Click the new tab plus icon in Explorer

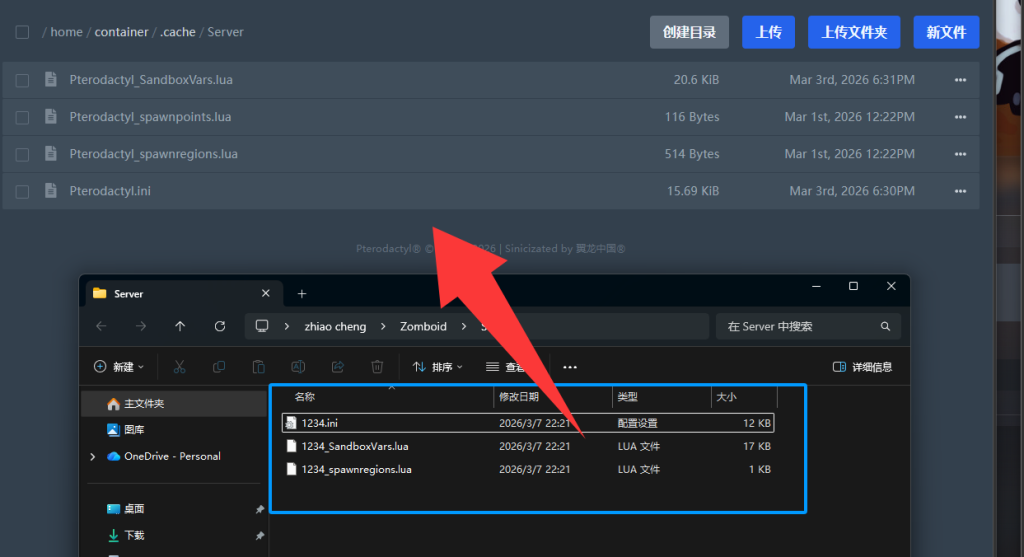coord(302,294)
